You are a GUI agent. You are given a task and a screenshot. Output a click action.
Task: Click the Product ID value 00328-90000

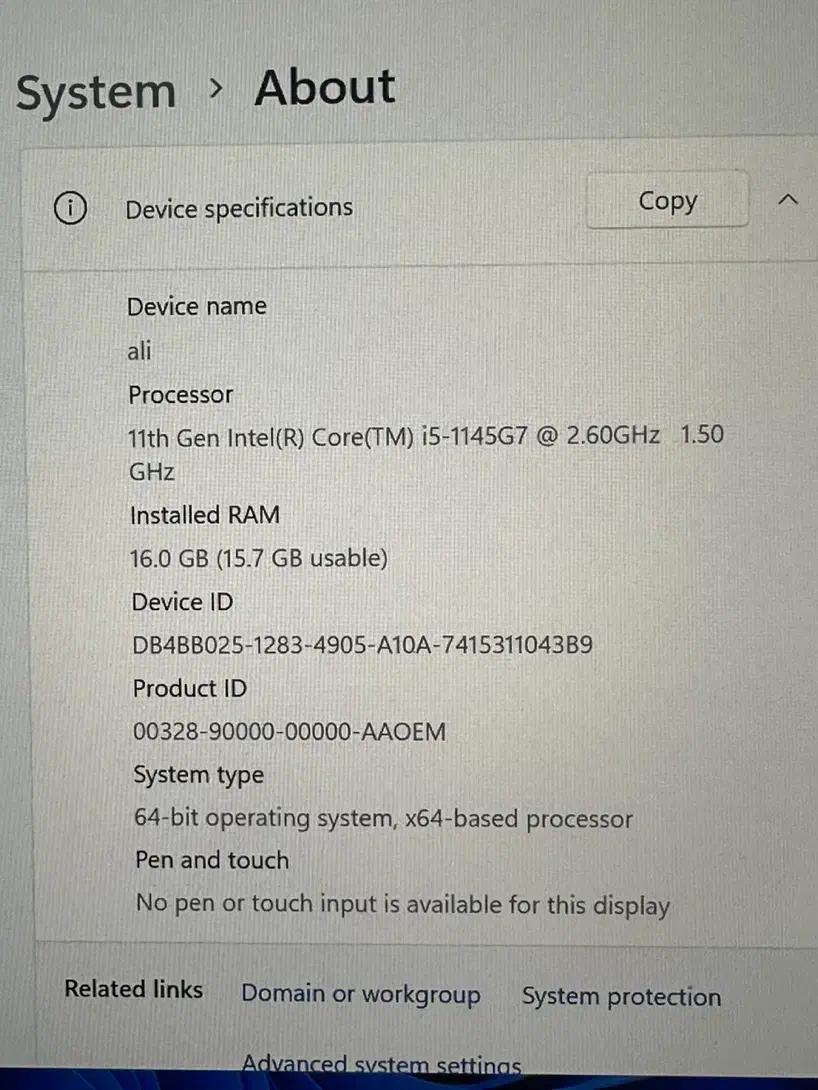coord(289,731)
